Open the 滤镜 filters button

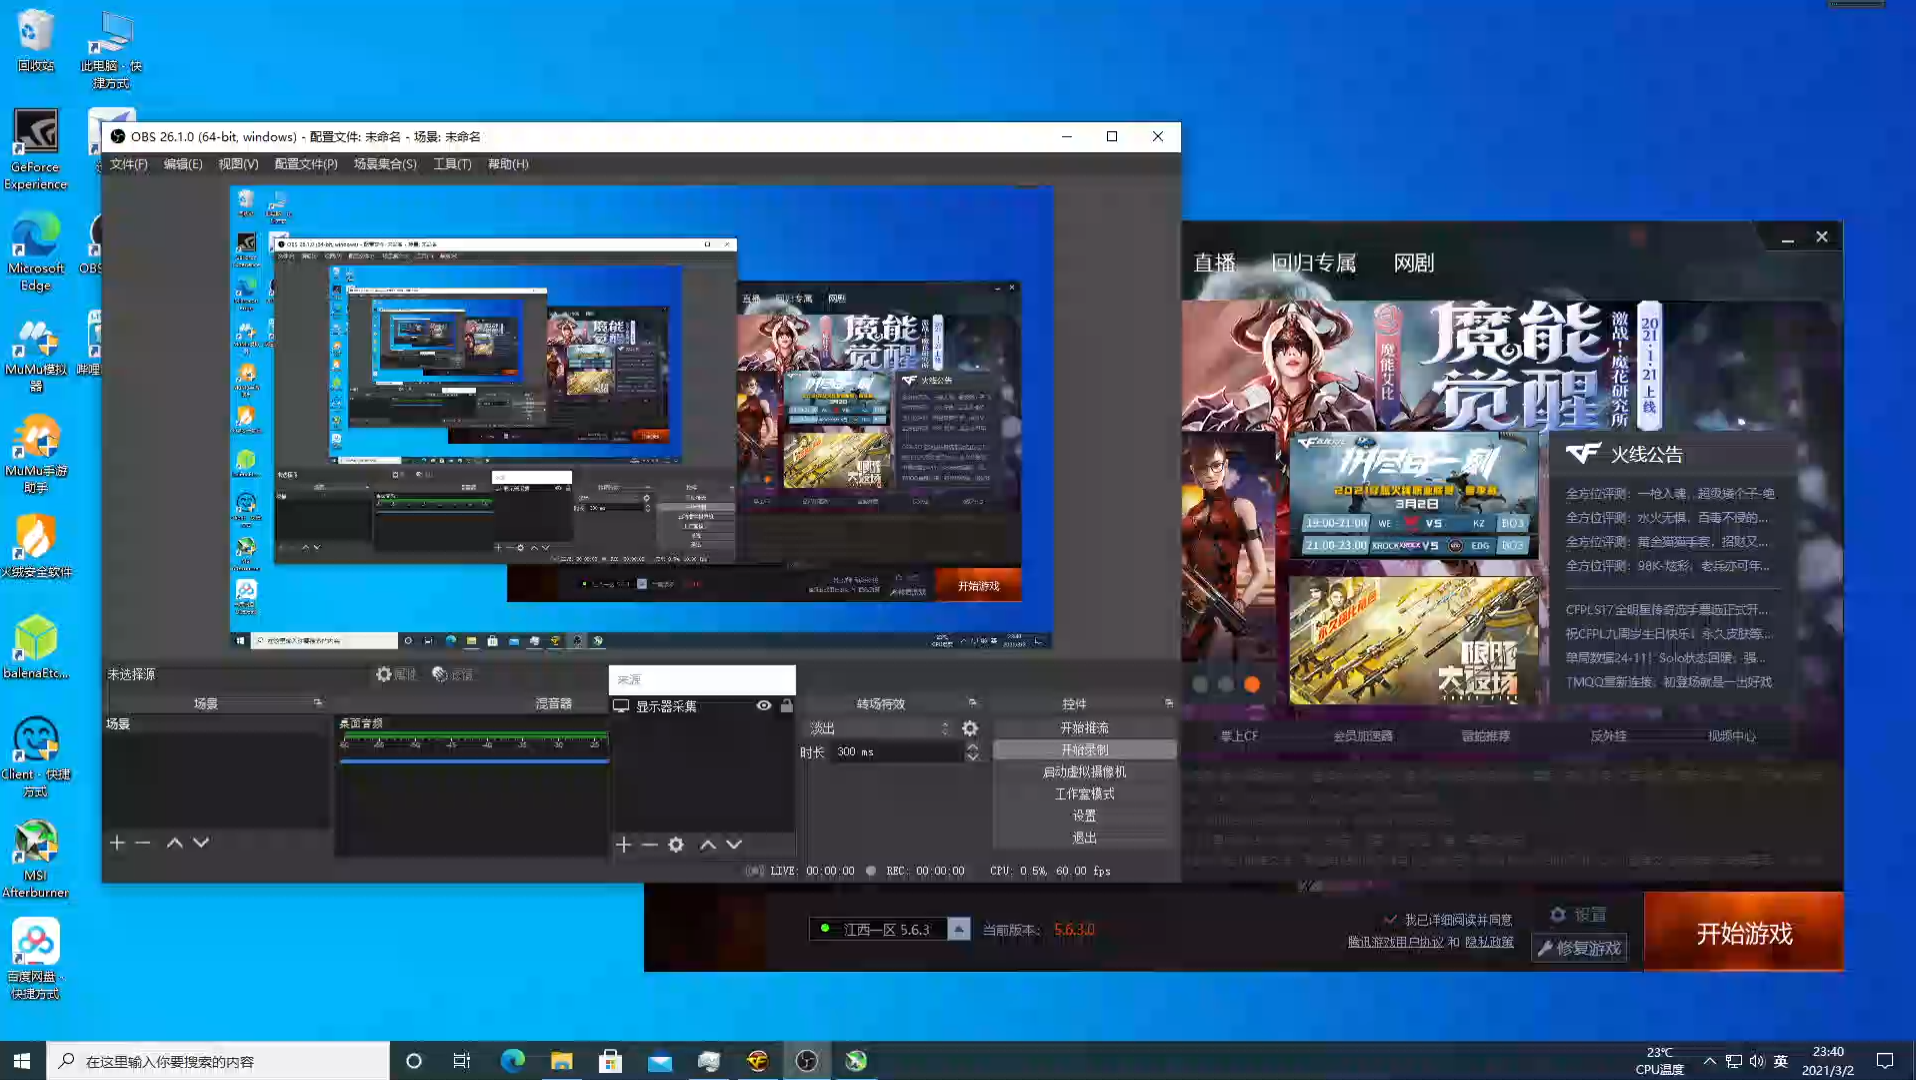452,674
